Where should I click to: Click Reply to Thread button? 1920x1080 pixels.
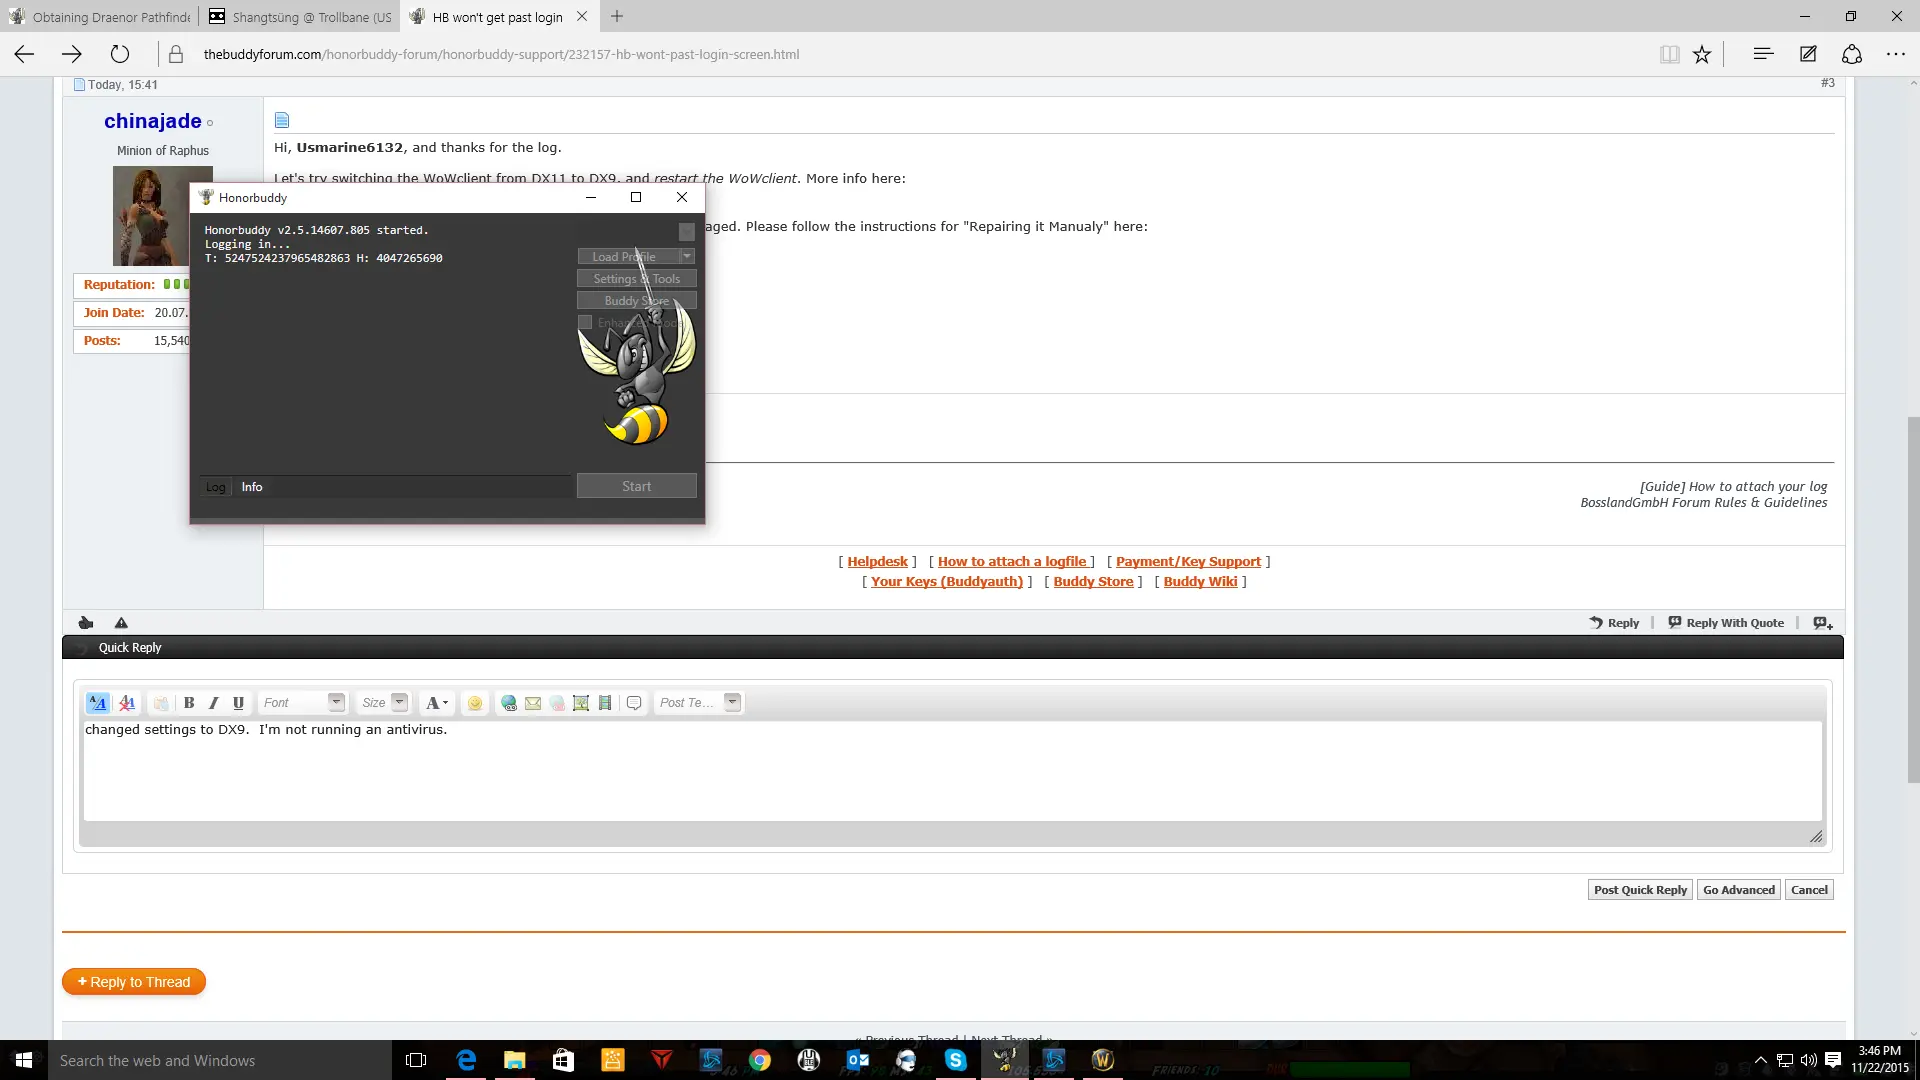point(134,982)
